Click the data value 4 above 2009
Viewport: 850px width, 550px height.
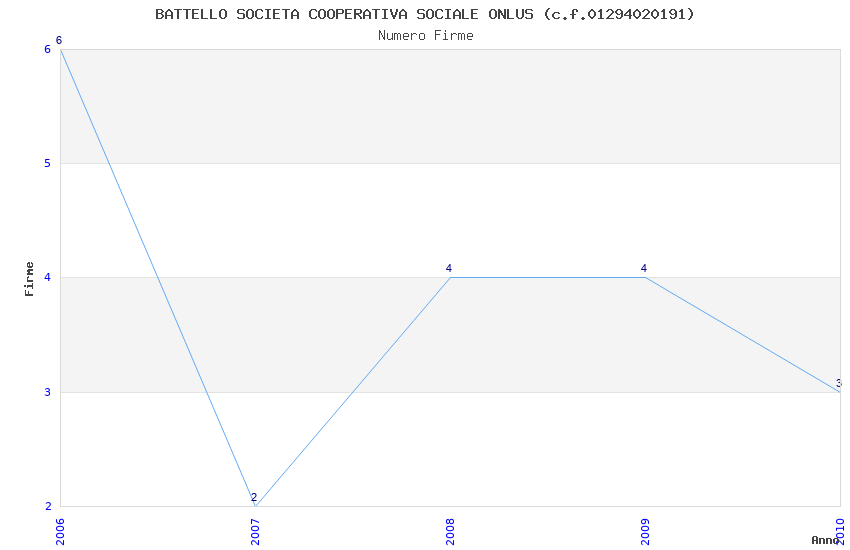point(644,268)
